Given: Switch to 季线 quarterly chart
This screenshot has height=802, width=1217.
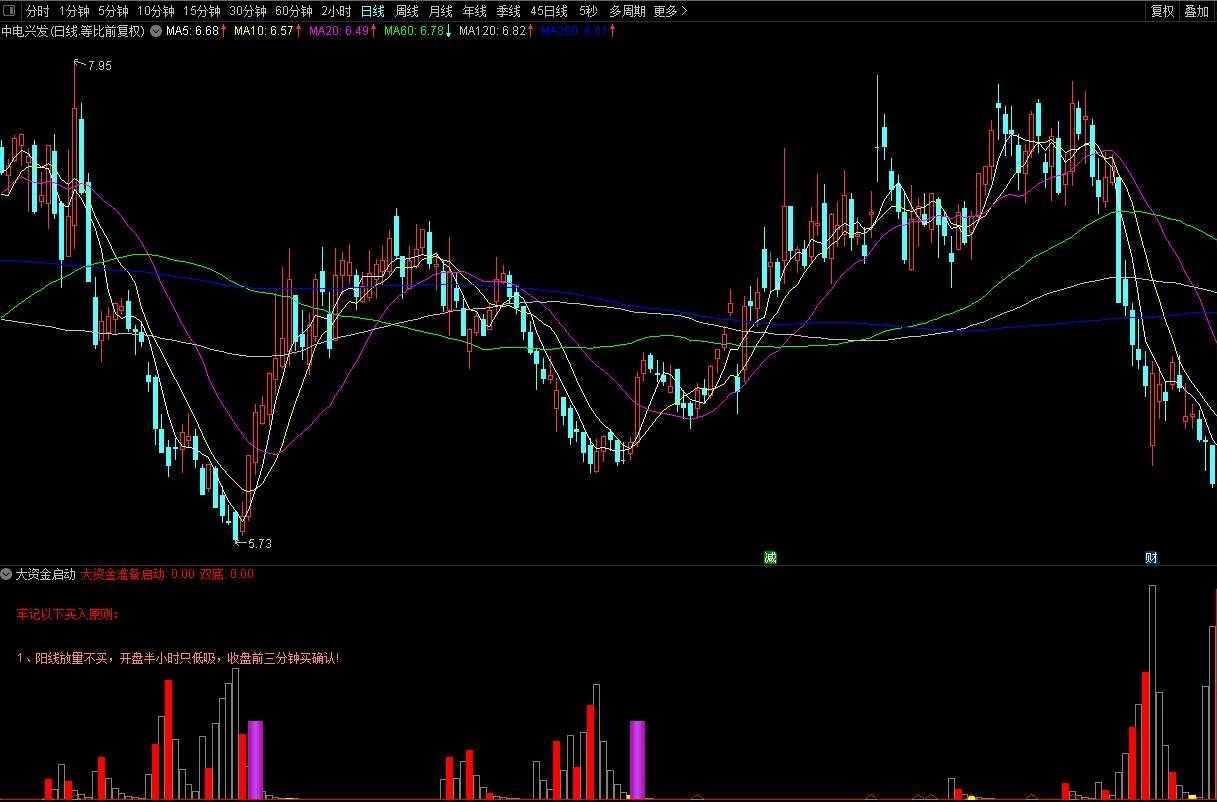Looking at the screenshot, I should (x=509, y=12).
